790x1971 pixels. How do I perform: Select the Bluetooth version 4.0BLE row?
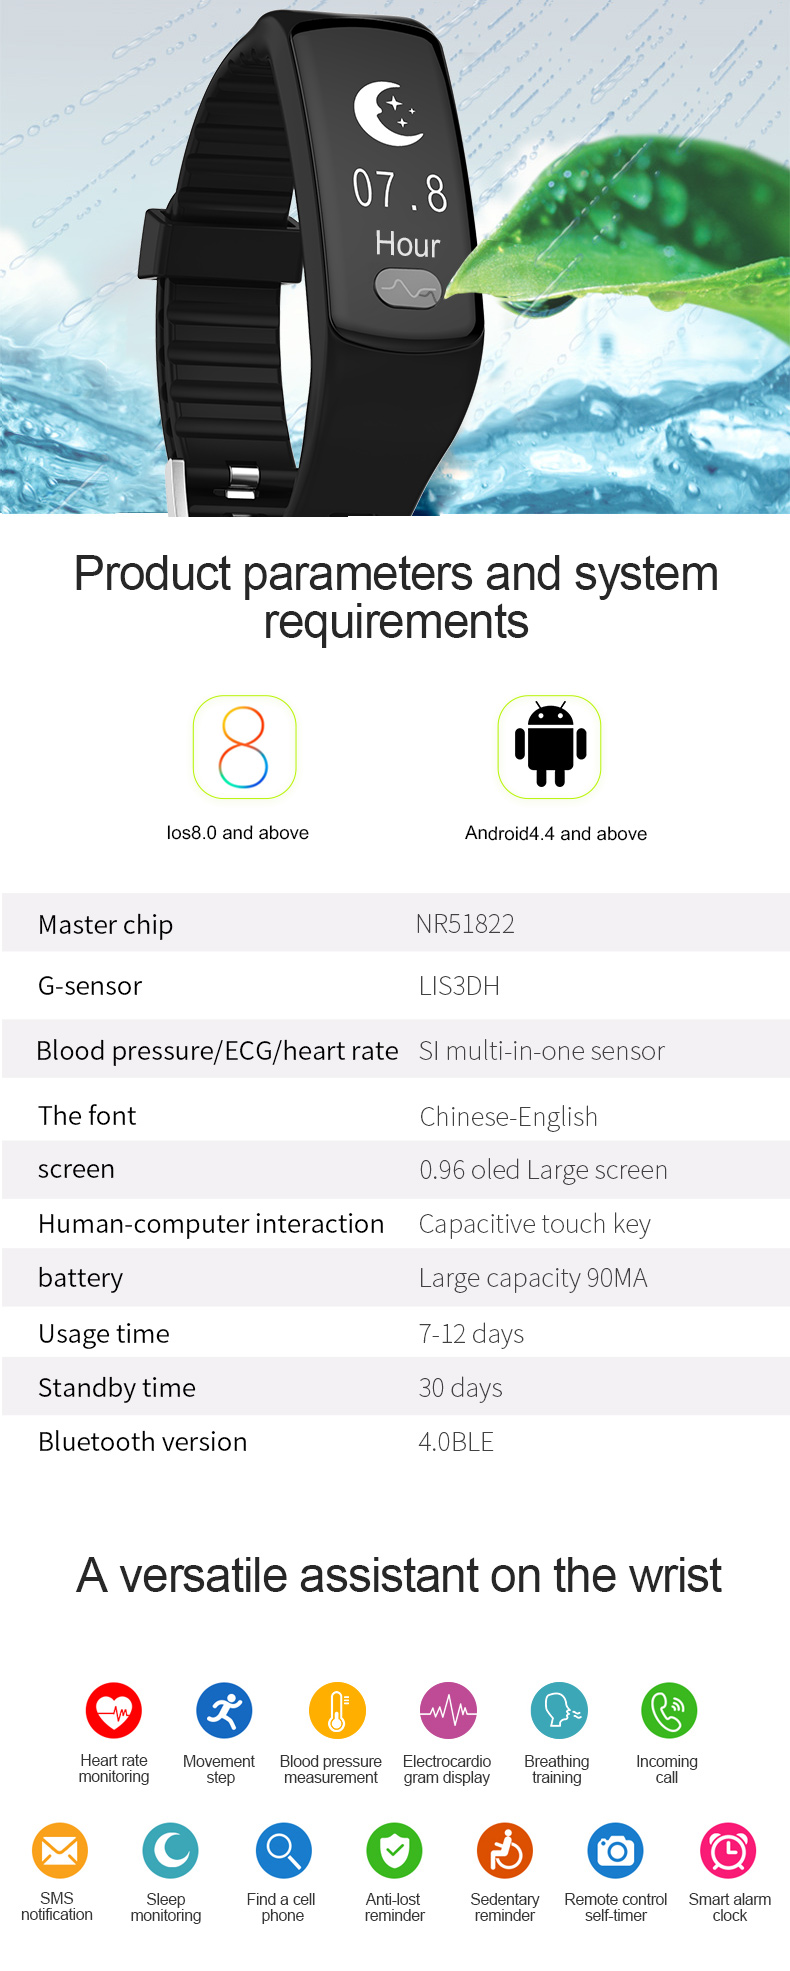coord(396,1442)
